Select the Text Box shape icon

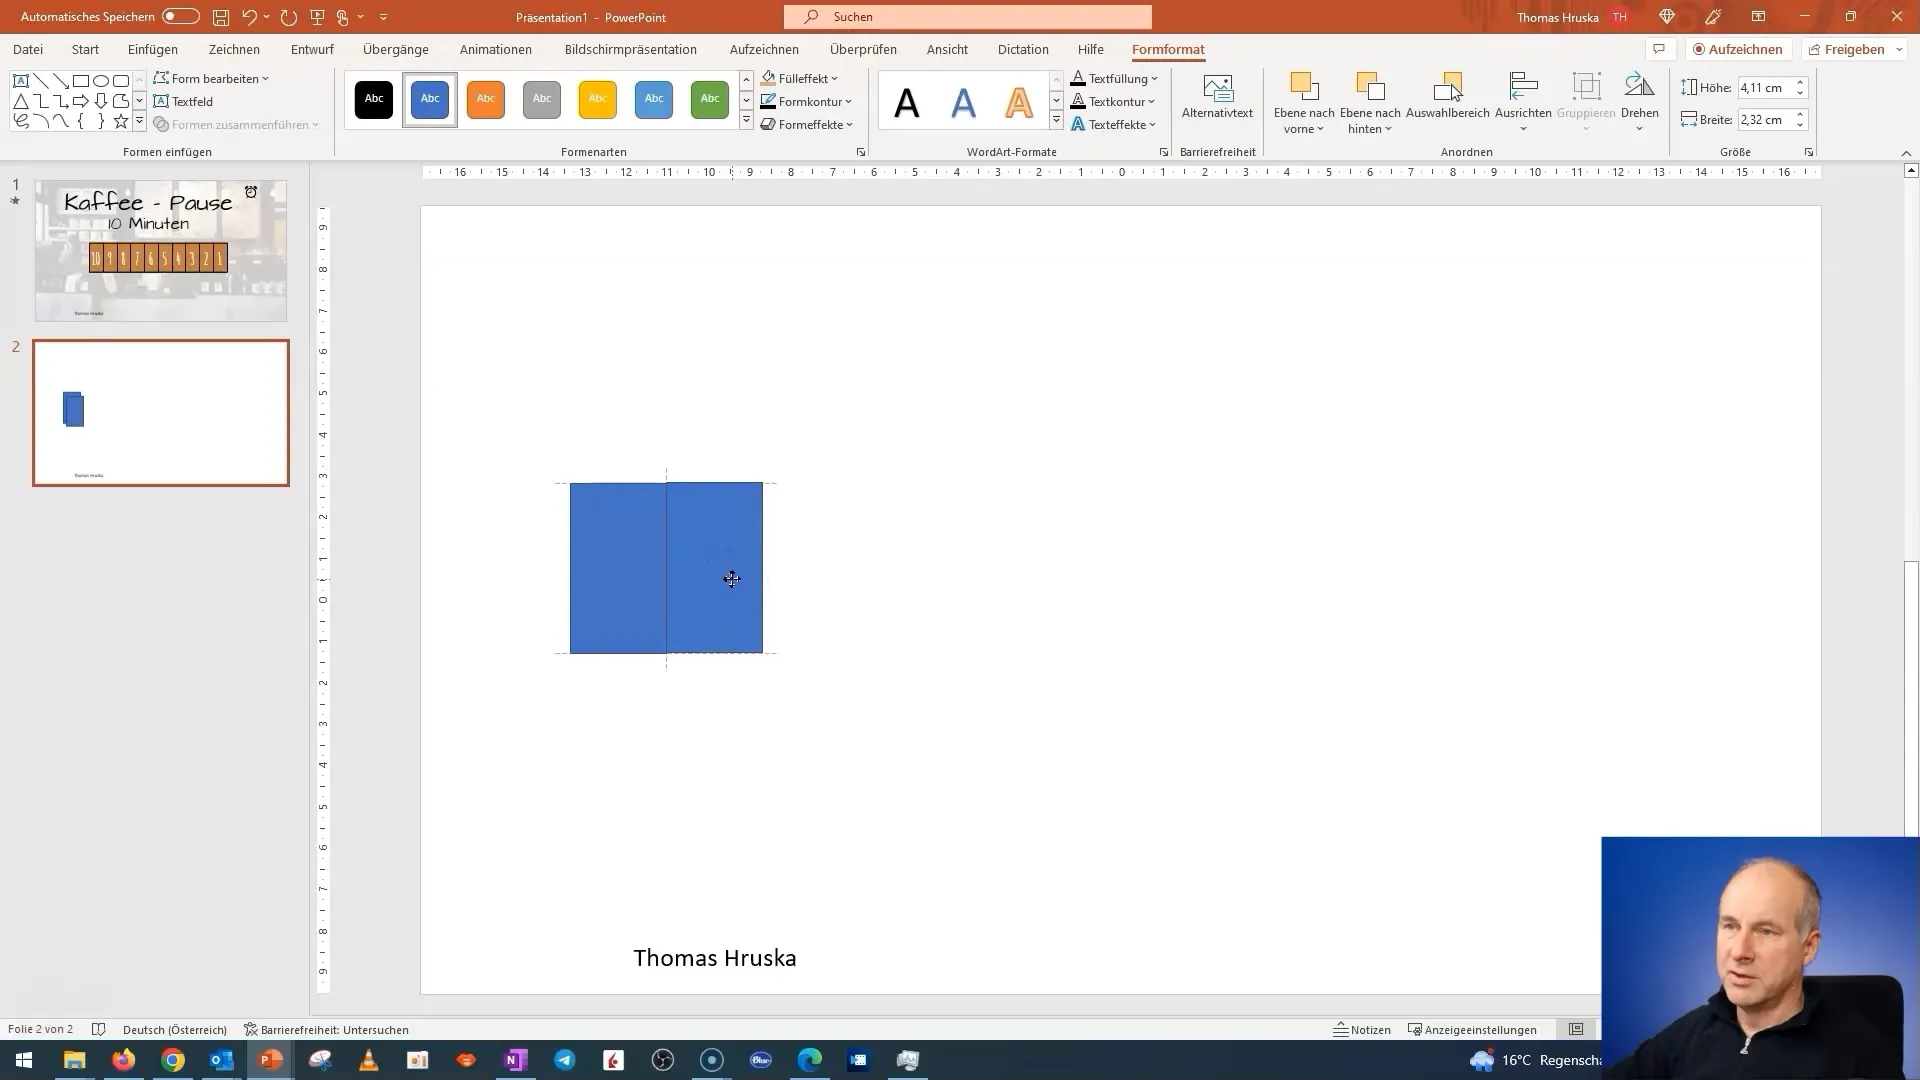point(21,81)
